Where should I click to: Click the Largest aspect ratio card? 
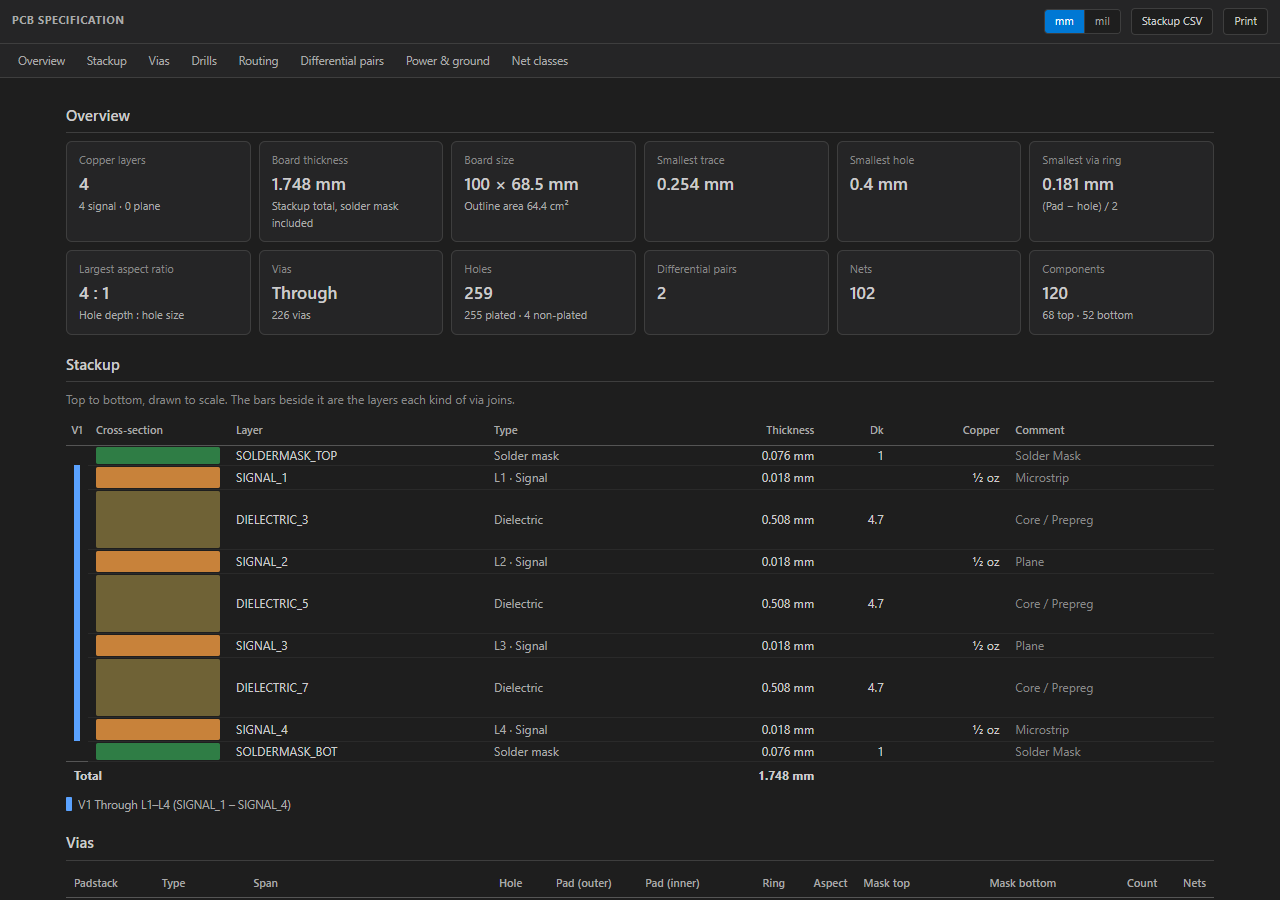(x=158, y=292)
